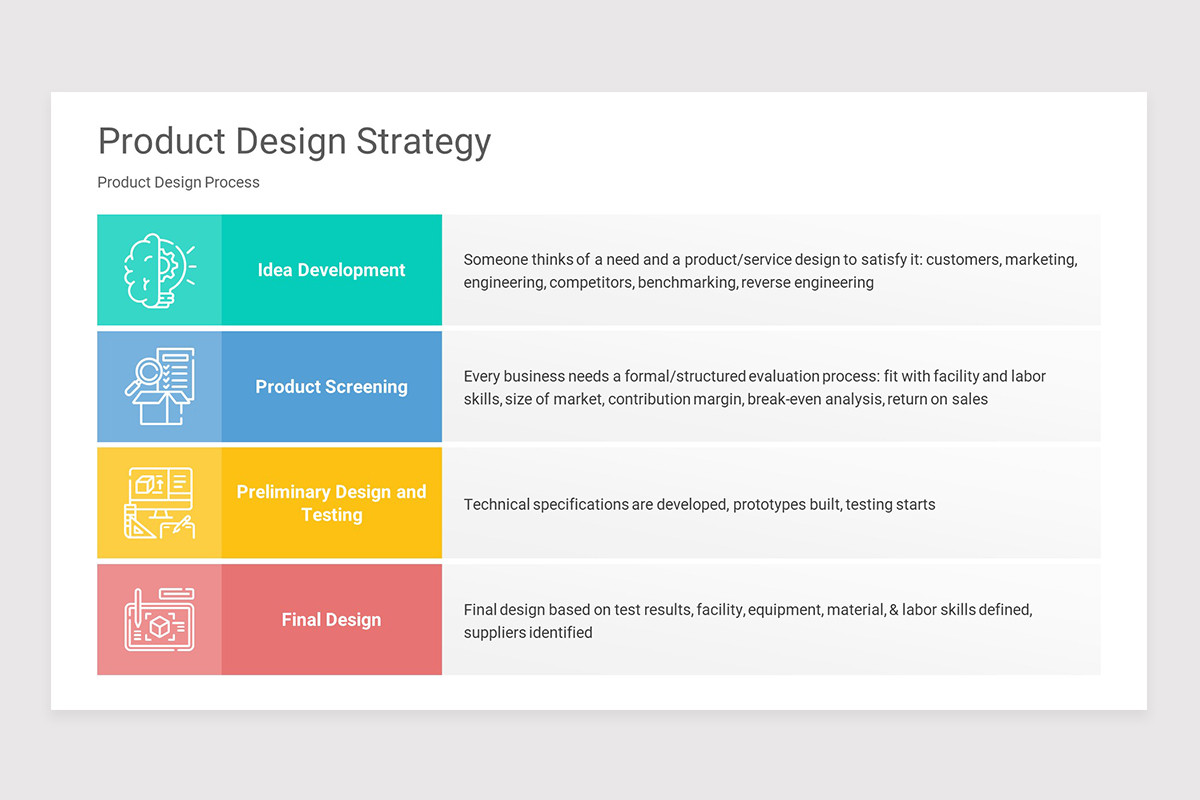
Task: Select the magnifier and box screening icon
Action: click(159, 386)
